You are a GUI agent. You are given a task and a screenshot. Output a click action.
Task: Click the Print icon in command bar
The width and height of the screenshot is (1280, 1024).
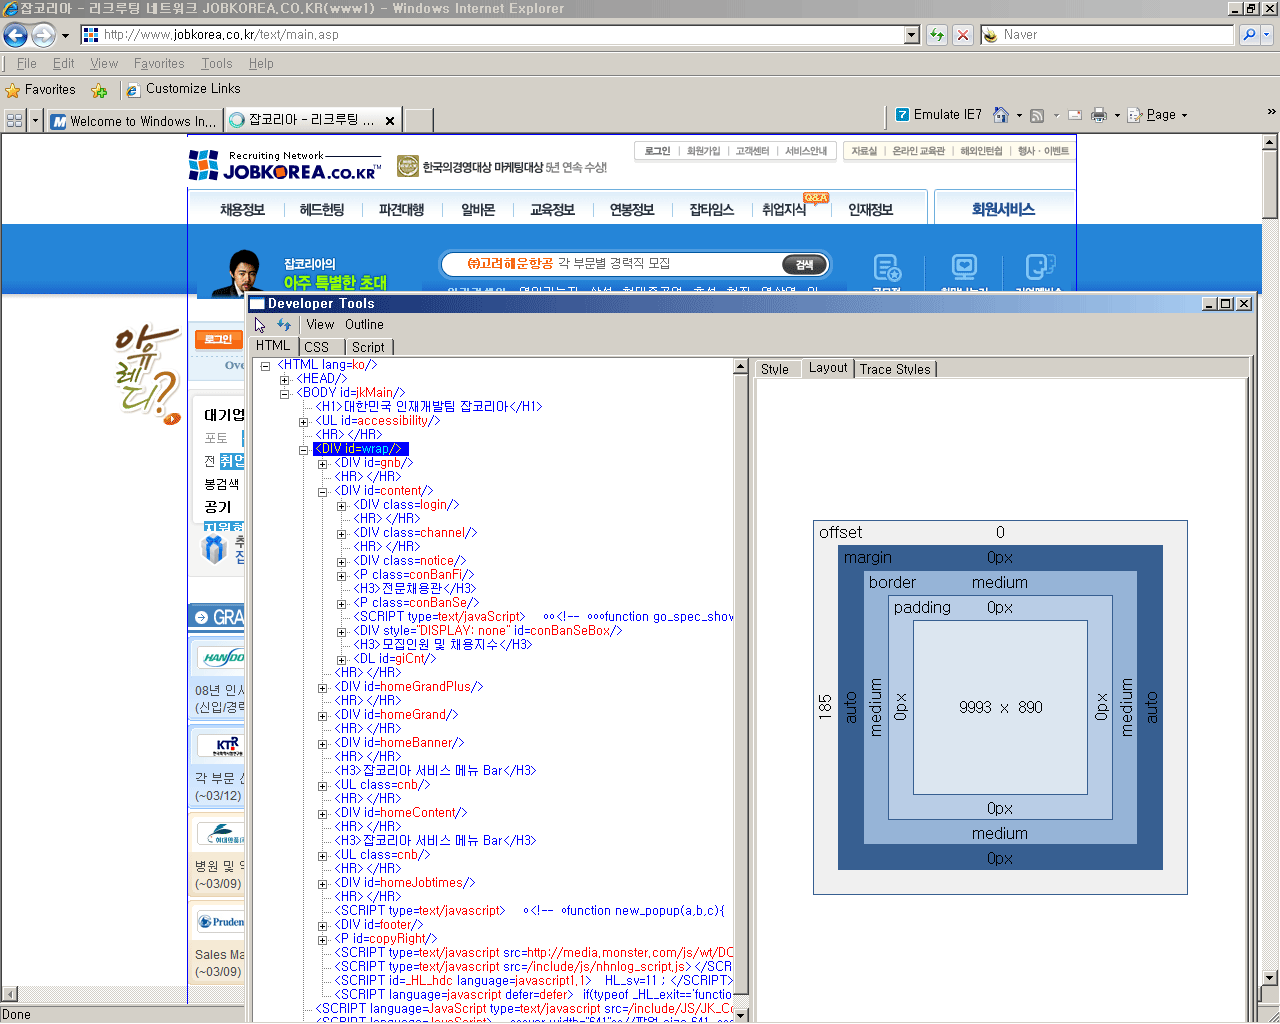click(1099, 115)
